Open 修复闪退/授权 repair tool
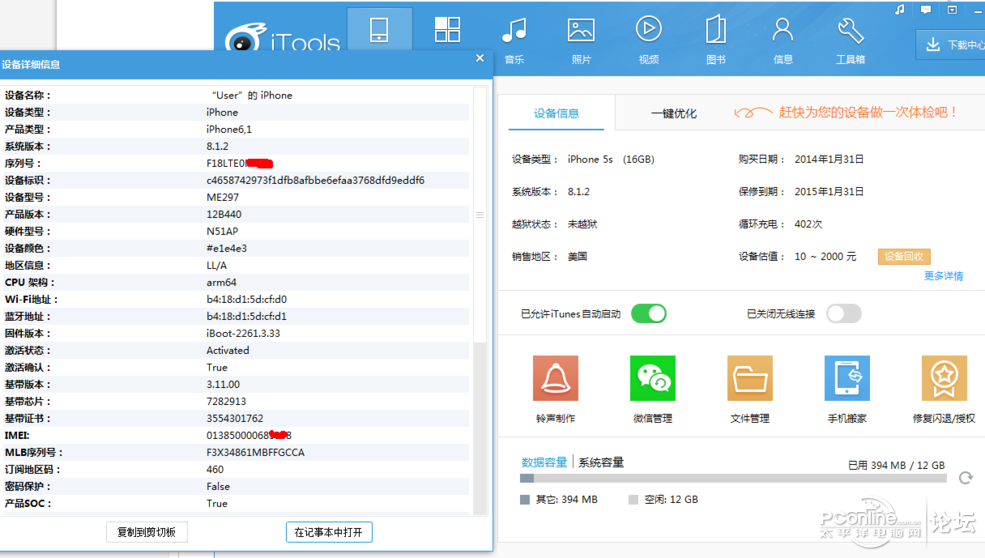The image size is (985, 558). [x=944, y=389]
